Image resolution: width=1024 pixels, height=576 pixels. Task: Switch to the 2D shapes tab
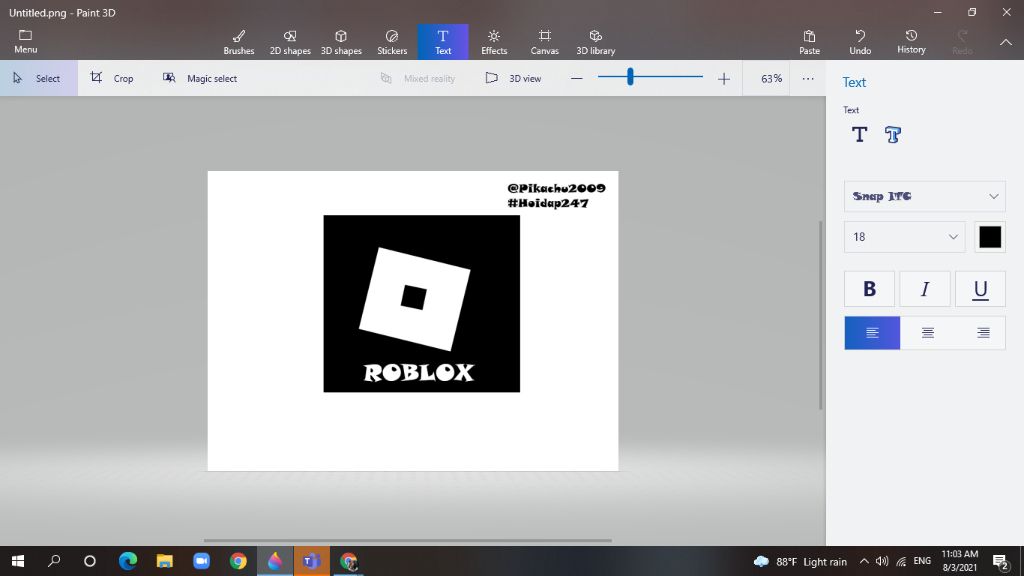290,42
